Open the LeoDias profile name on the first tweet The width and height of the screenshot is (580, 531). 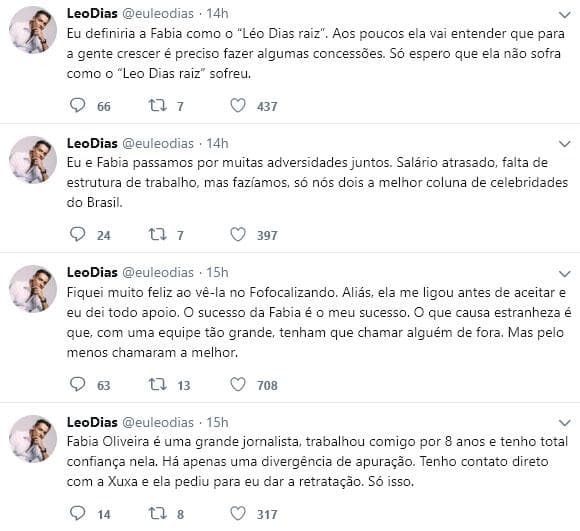click(x=92, y=13)
